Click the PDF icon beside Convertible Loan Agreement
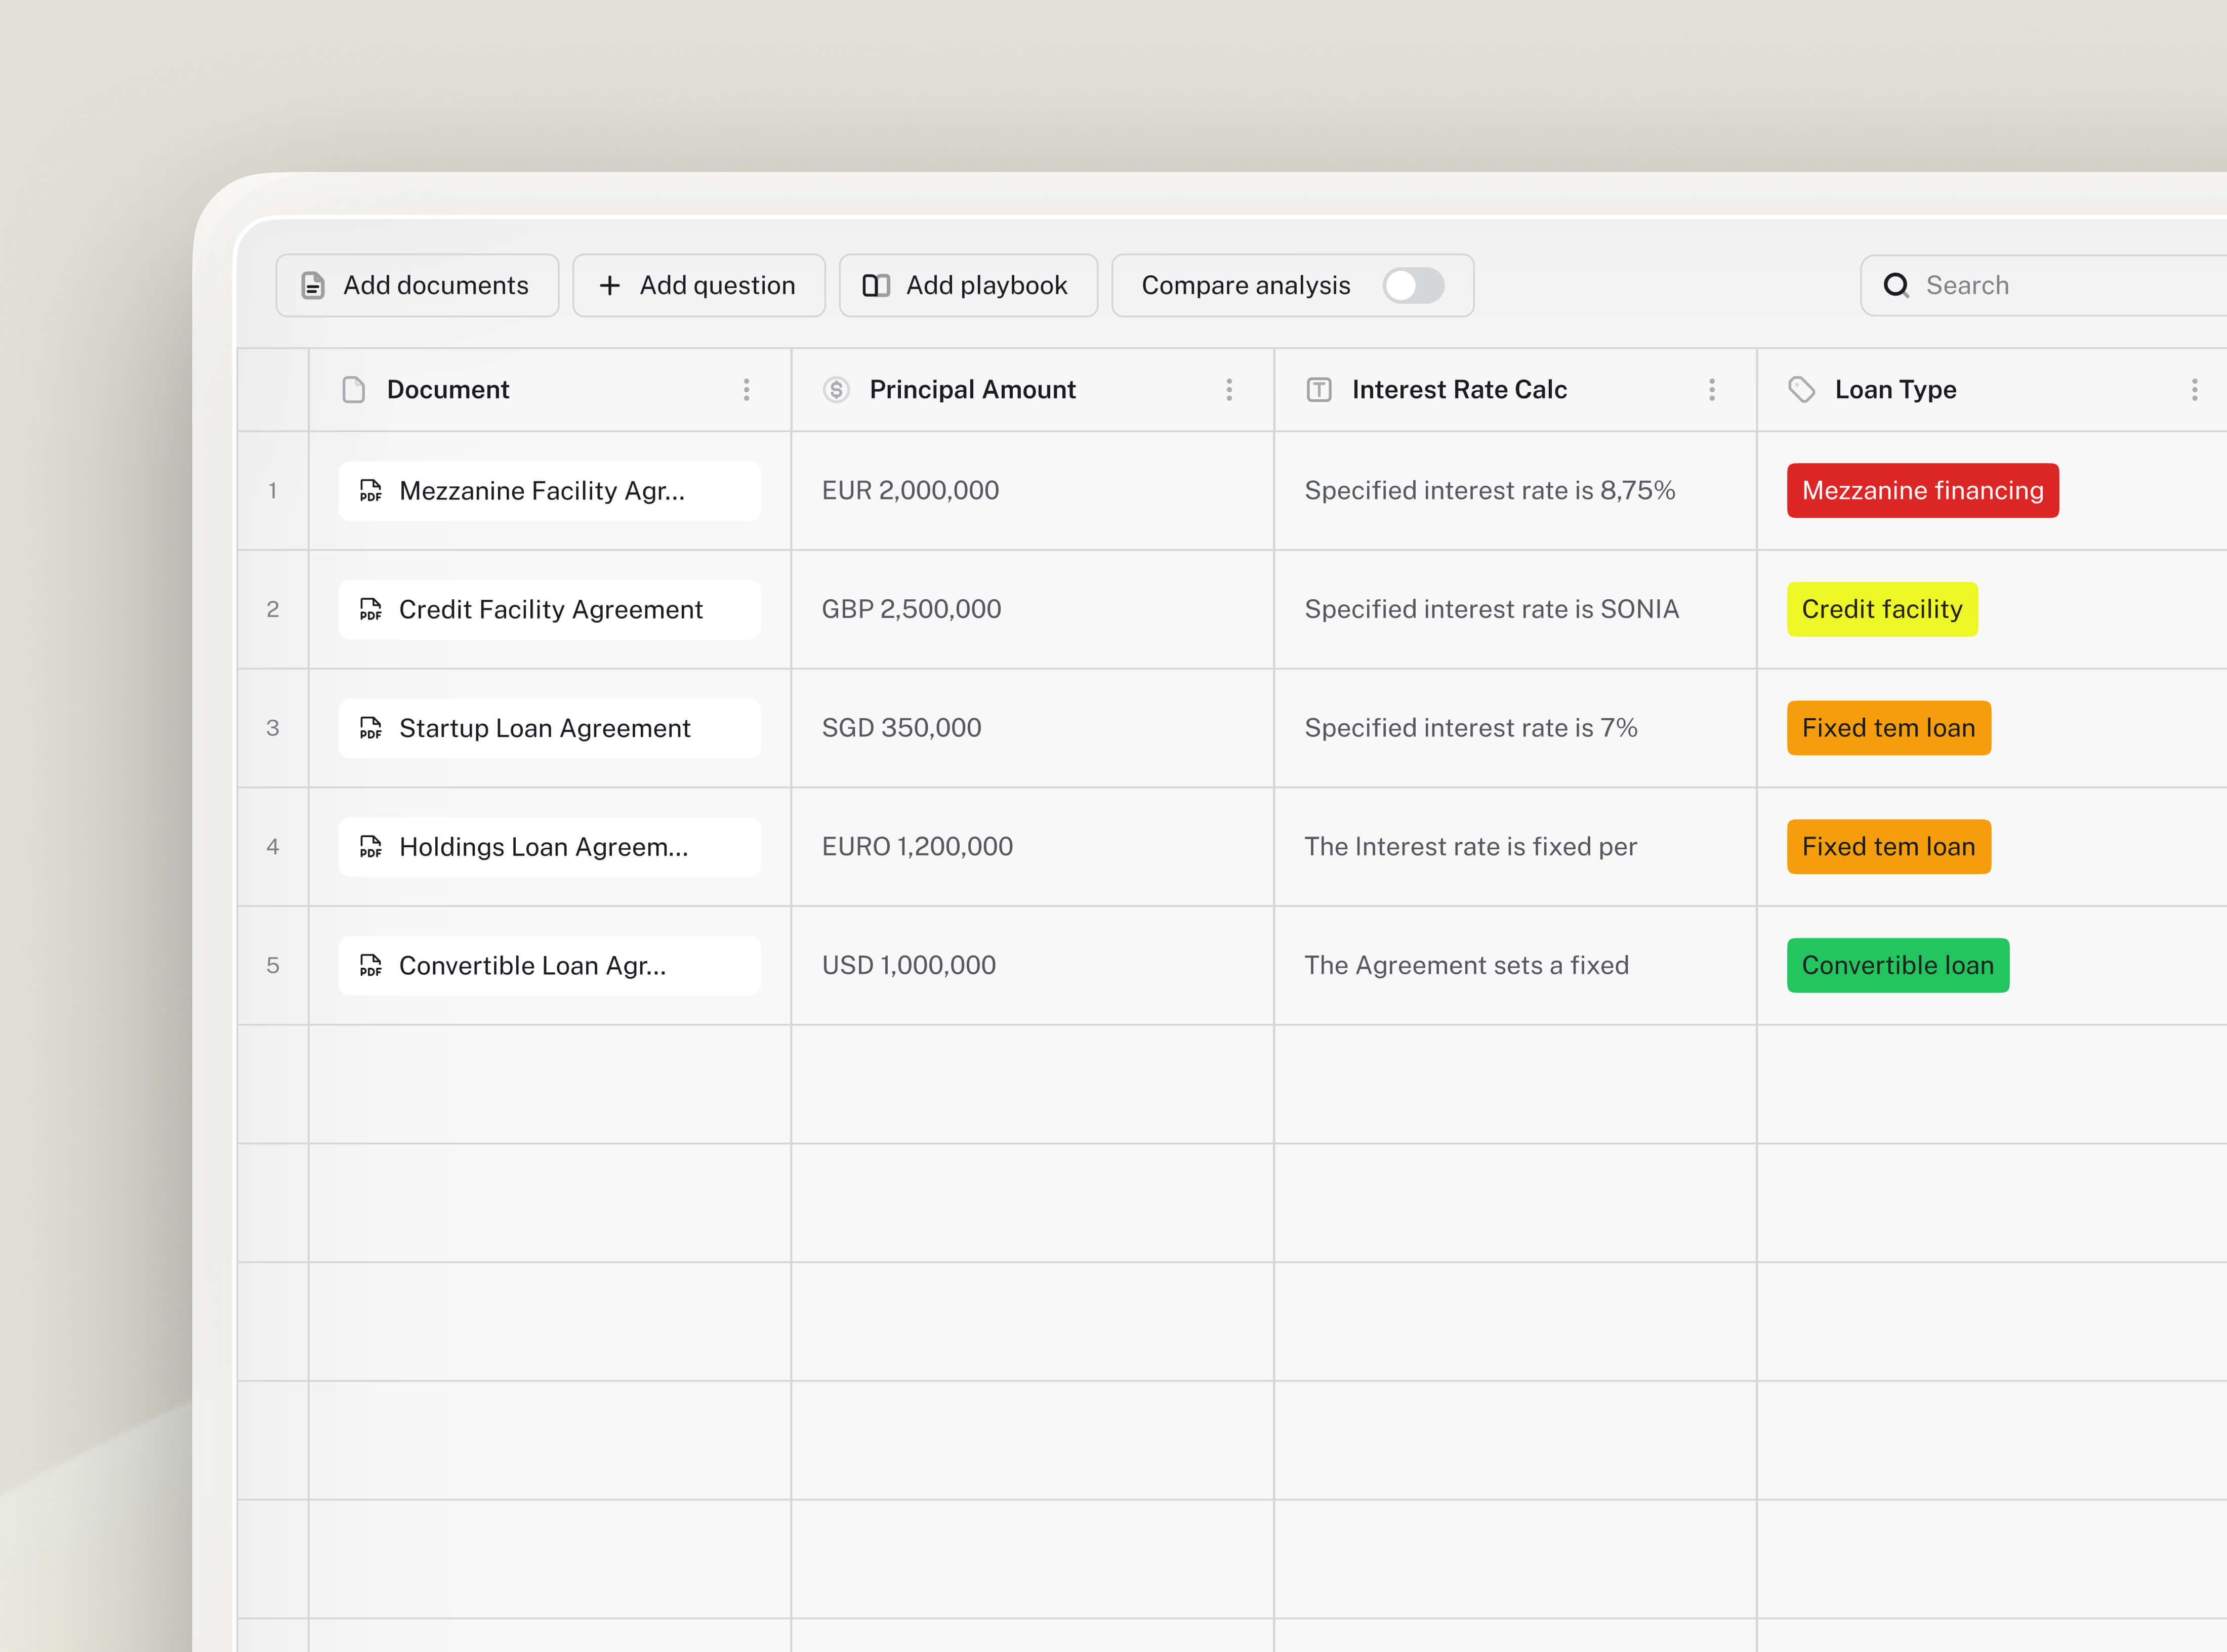 point(371,966)
